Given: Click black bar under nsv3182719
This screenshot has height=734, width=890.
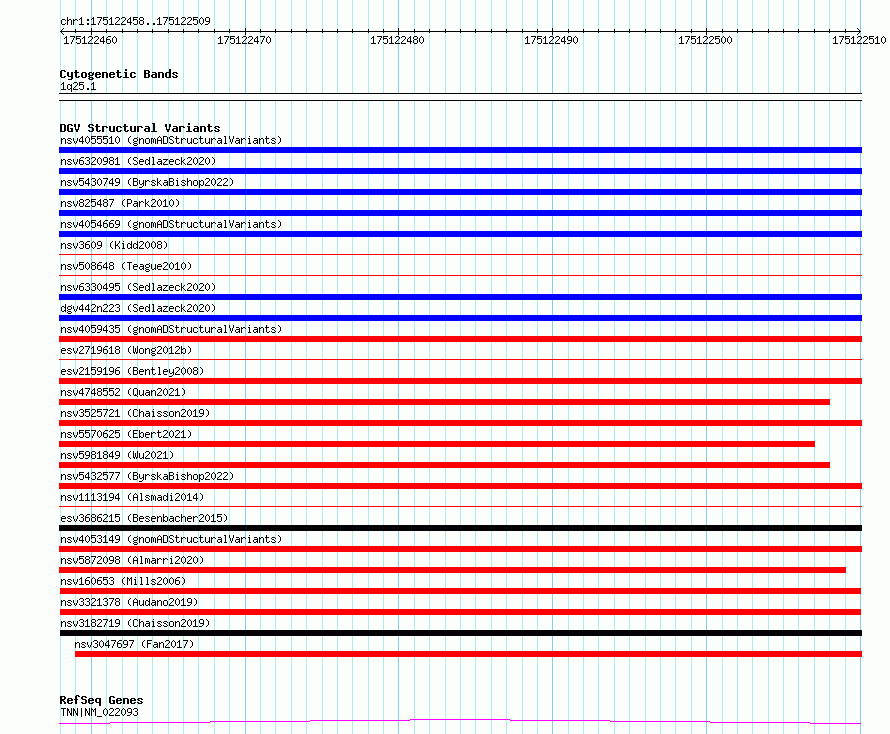Looking at the screenshot, I should tap(460, 633).
